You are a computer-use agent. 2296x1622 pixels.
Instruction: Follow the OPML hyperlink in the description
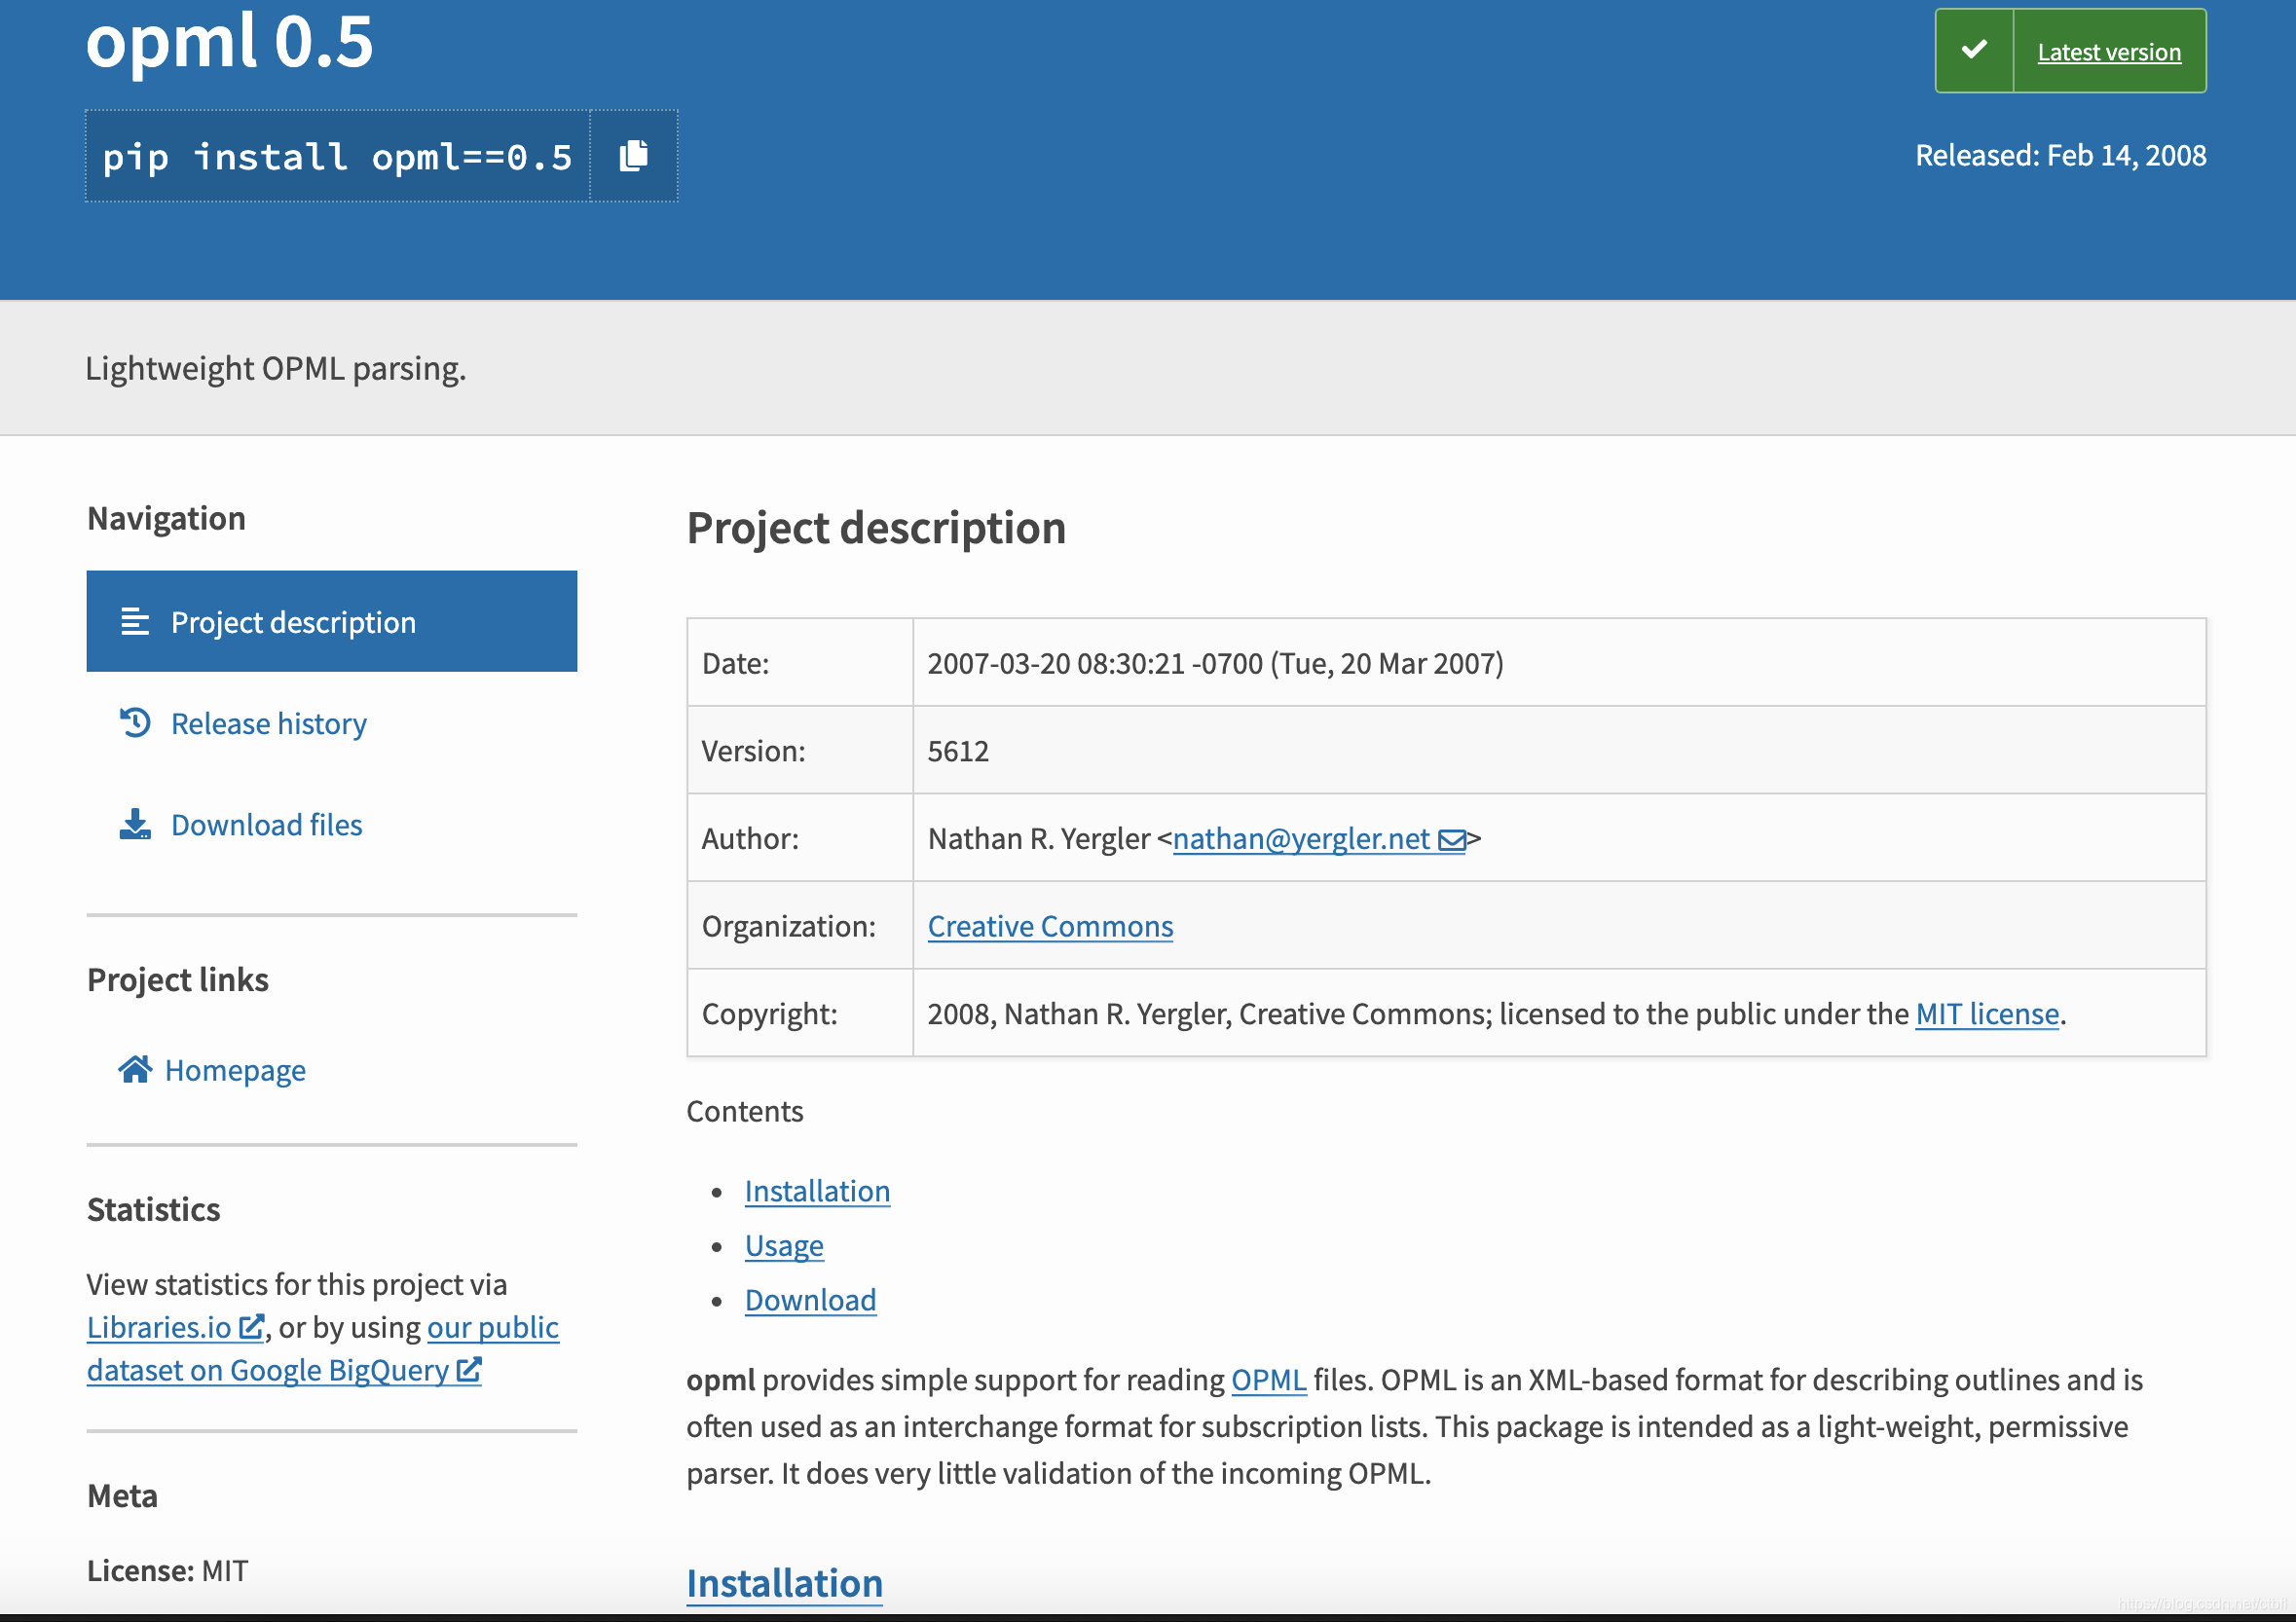click(1268, 1379)
